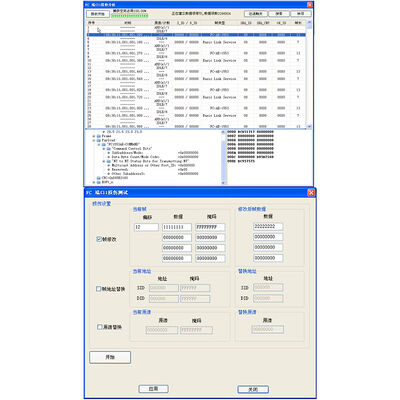This screenshot has height=400, width=400.
Task: Collapse the NT to NT Status Bits node
Action: (104, 161)
